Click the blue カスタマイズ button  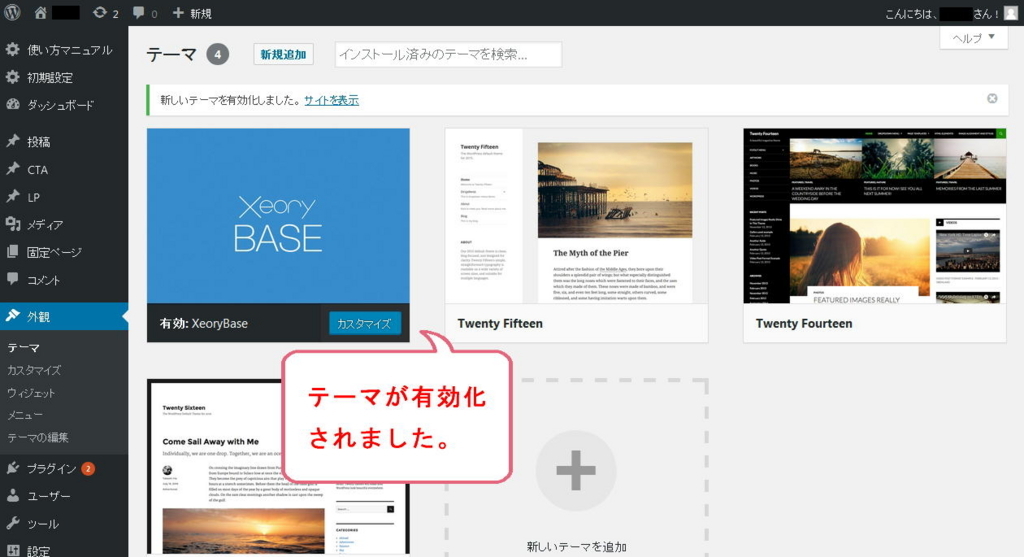(364, 323)
